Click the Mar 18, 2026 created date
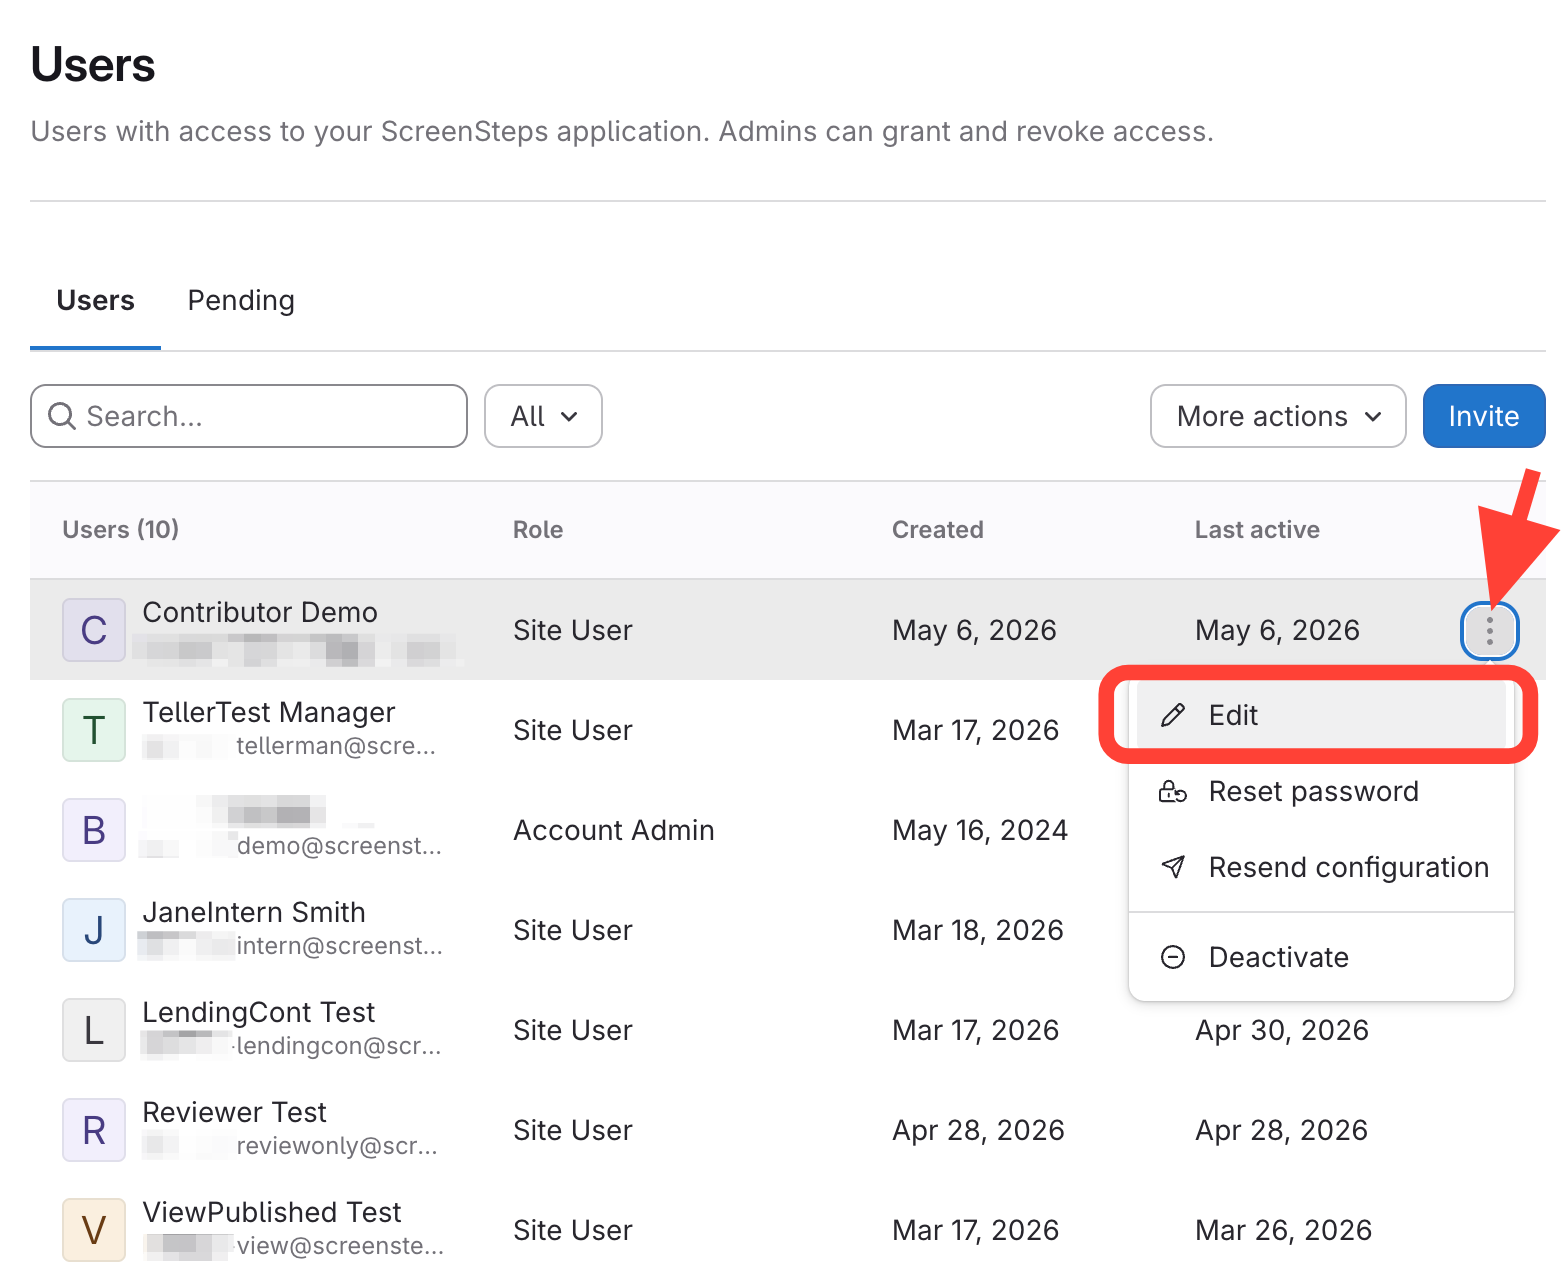This screenshot has width=1564, height=1268. (978, 930)
